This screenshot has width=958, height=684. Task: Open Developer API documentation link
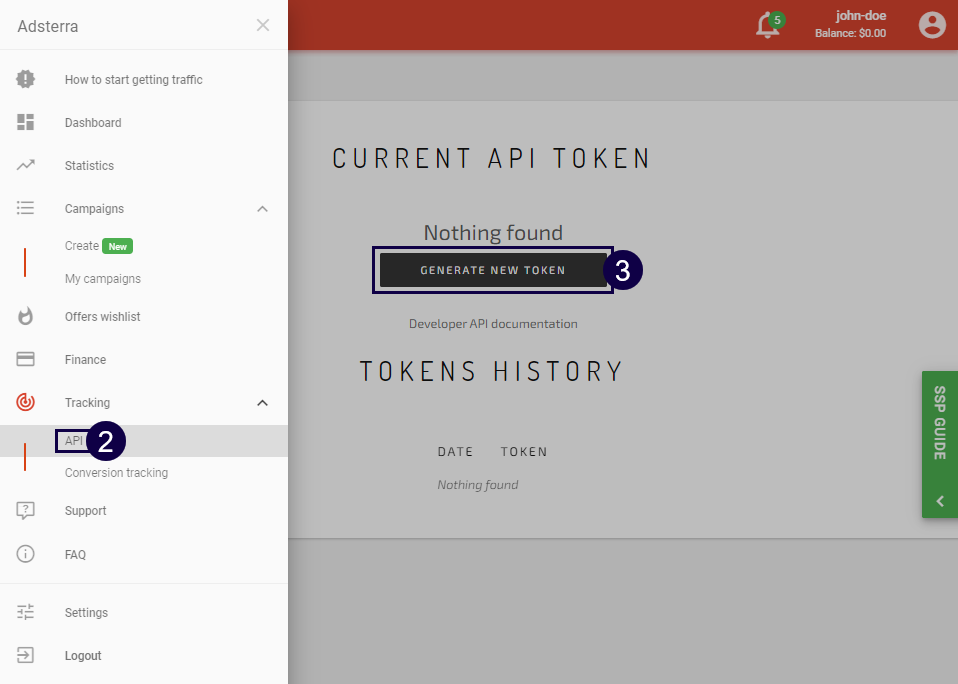493,323
